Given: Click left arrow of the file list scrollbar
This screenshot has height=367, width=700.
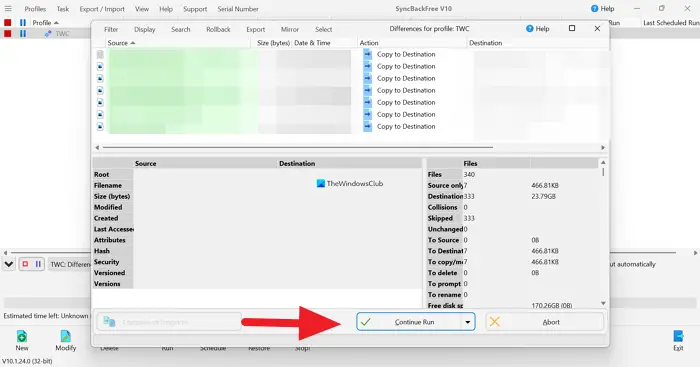Looking at the screenshot, I should [x=97, y=147].
